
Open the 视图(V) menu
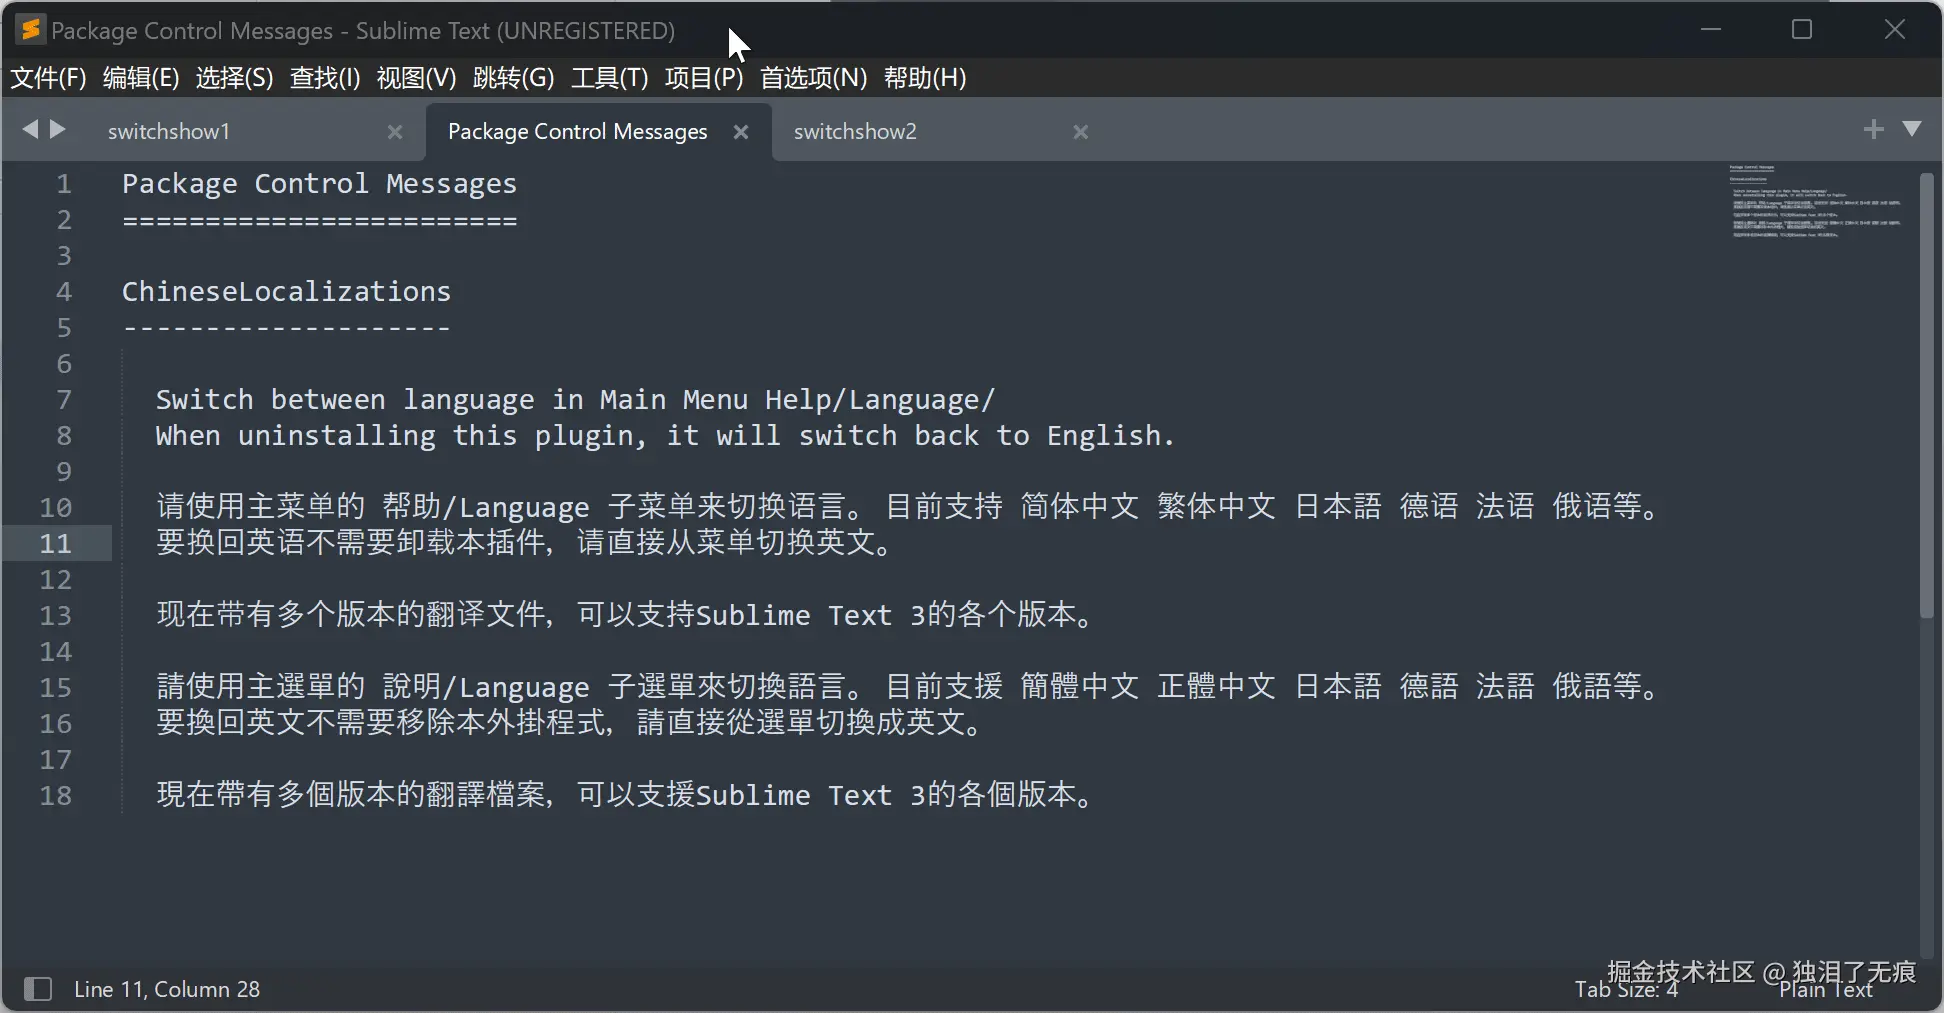point(416,78)
